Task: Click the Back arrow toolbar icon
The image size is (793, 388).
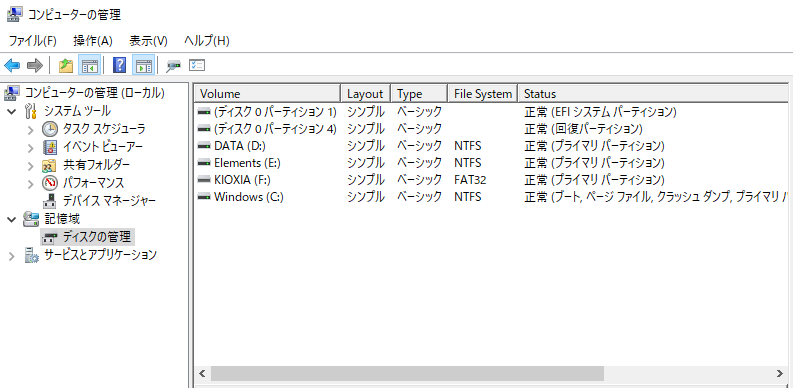Action: [12, 65]
